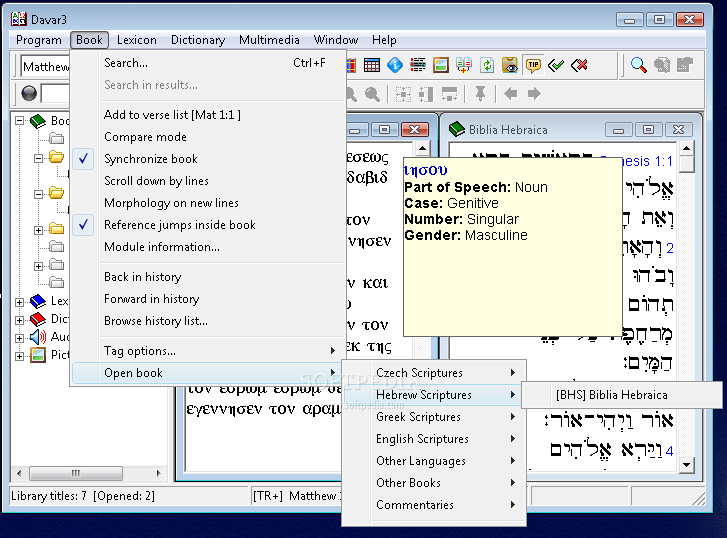Click library tree horizontal scrollbar thumb
Screen dimensions: 727x538
click(x=76, y=473)
